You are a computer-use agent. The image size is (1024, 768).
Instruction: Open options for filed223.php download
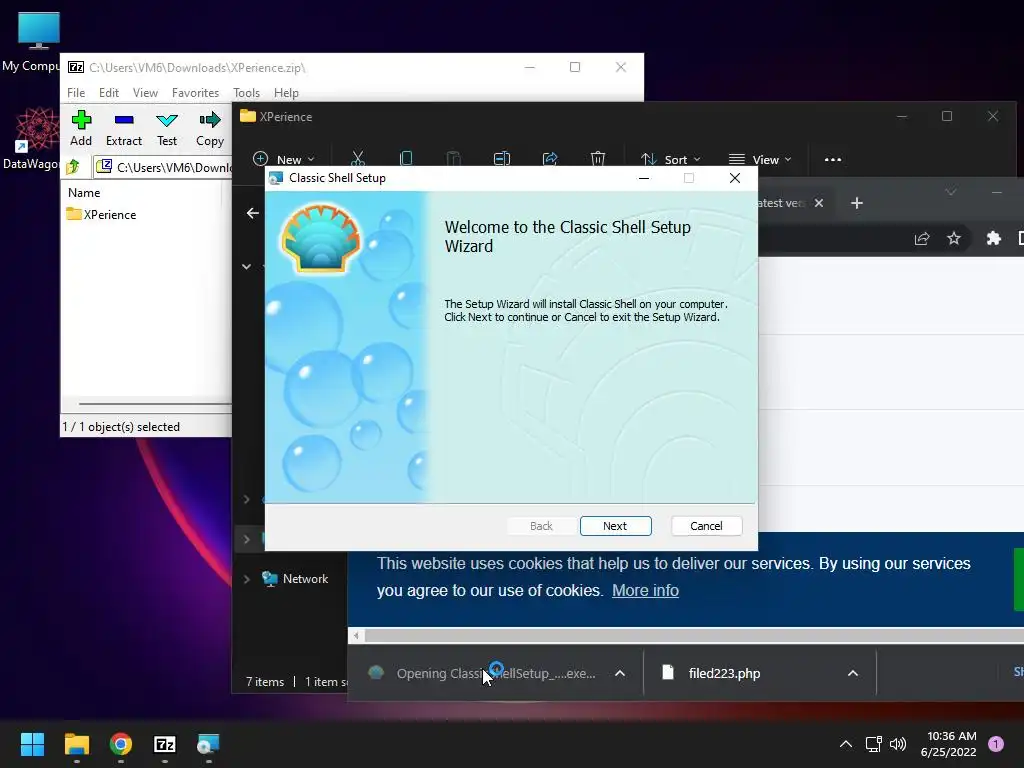click(852, 673)
